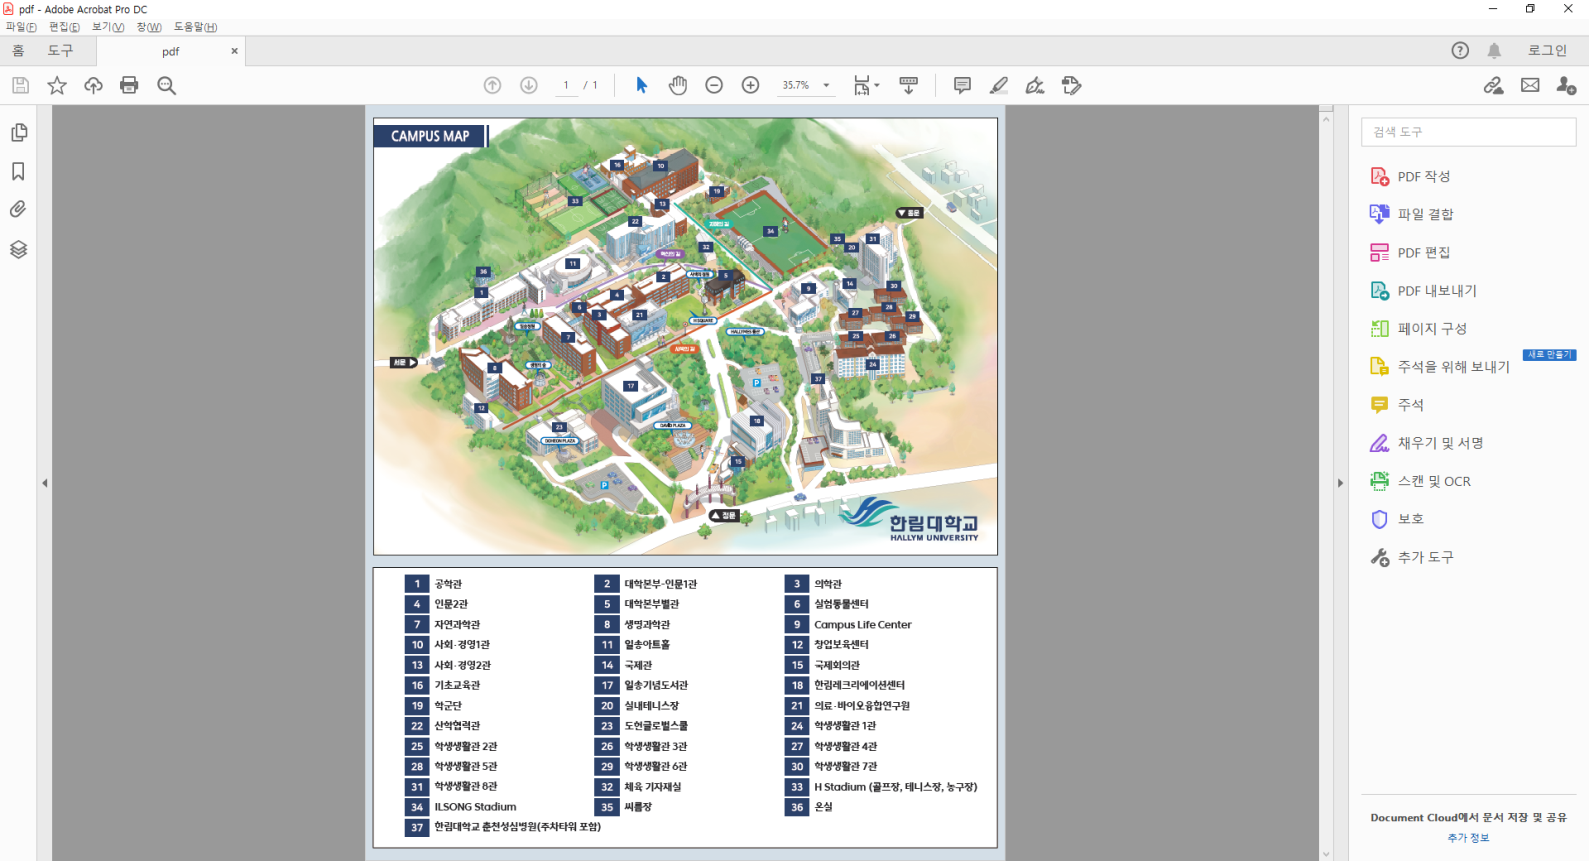Image resolution: width=1589 pixels, height=861 pixels.
Task: Go to previous page arrow
Action: click(492, 86)
